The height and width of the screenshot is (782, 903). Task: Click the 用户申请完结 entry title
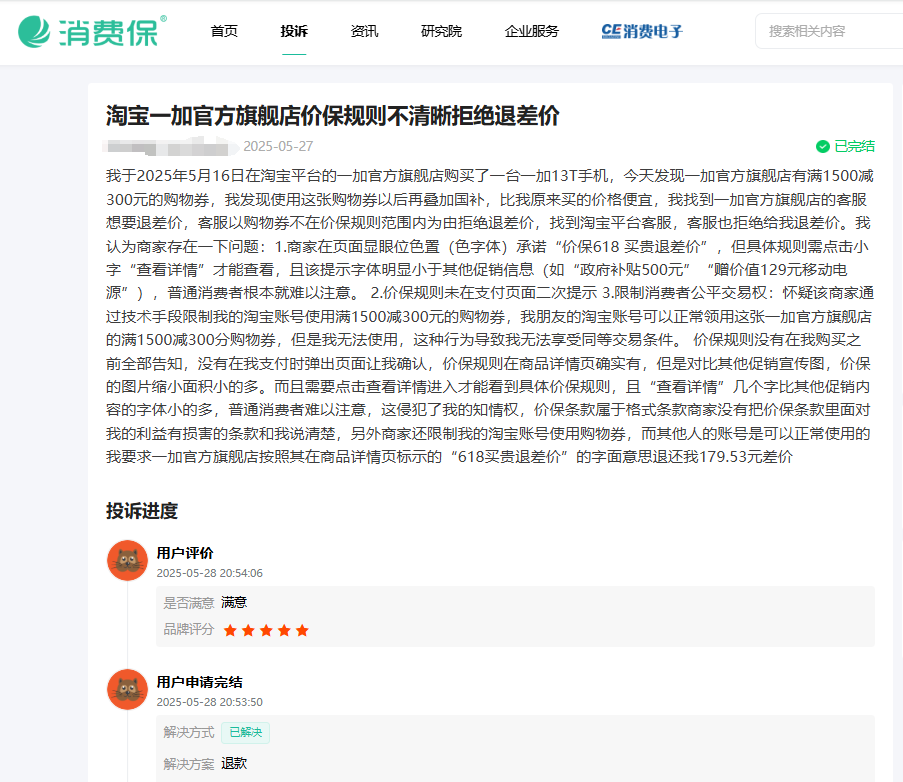(199, 682)
